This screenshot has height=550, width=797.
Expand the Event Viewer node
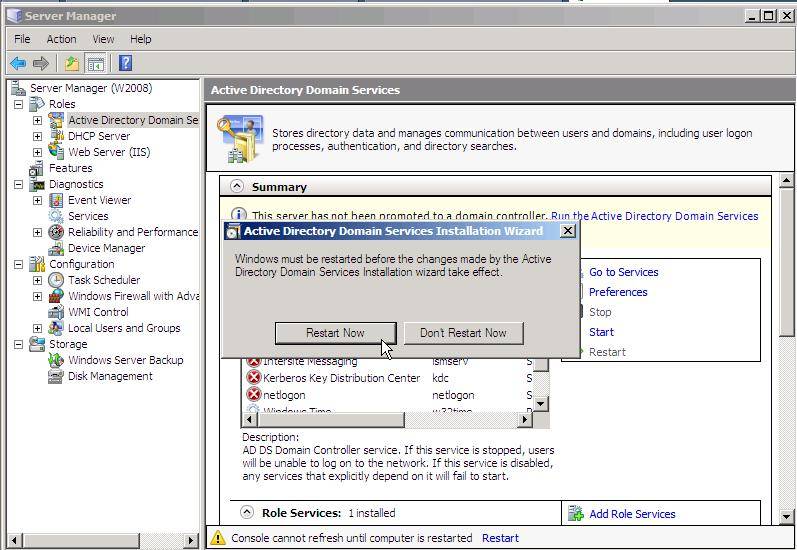coord(38,200)
